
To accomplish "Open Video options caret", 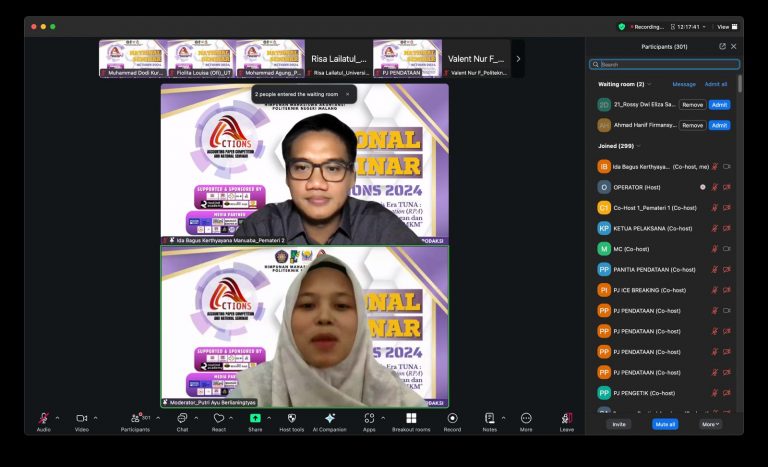I will tap(96, 418).
